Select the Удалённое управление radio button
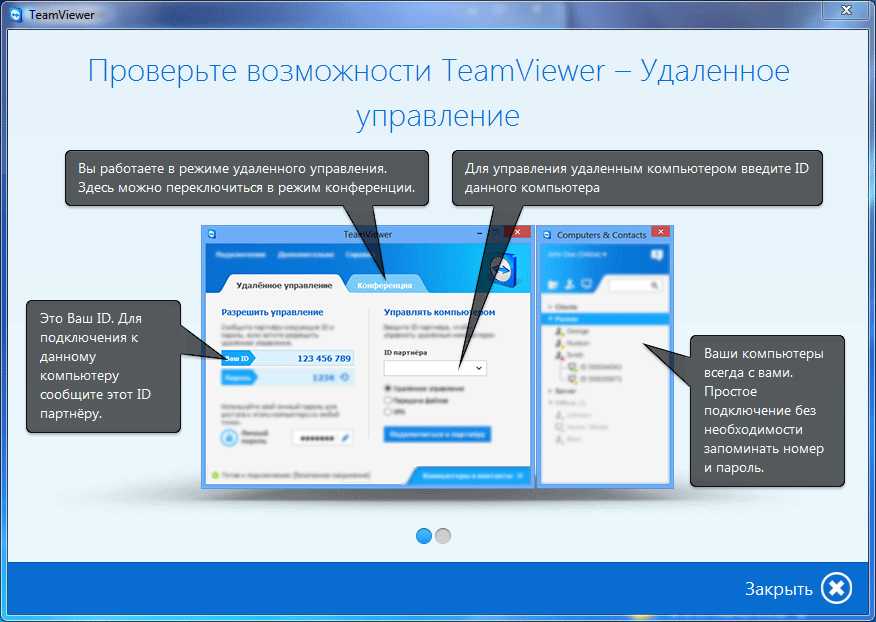This screenshot has width=876, height=622. pyautogui.click(x=389, y=388)
